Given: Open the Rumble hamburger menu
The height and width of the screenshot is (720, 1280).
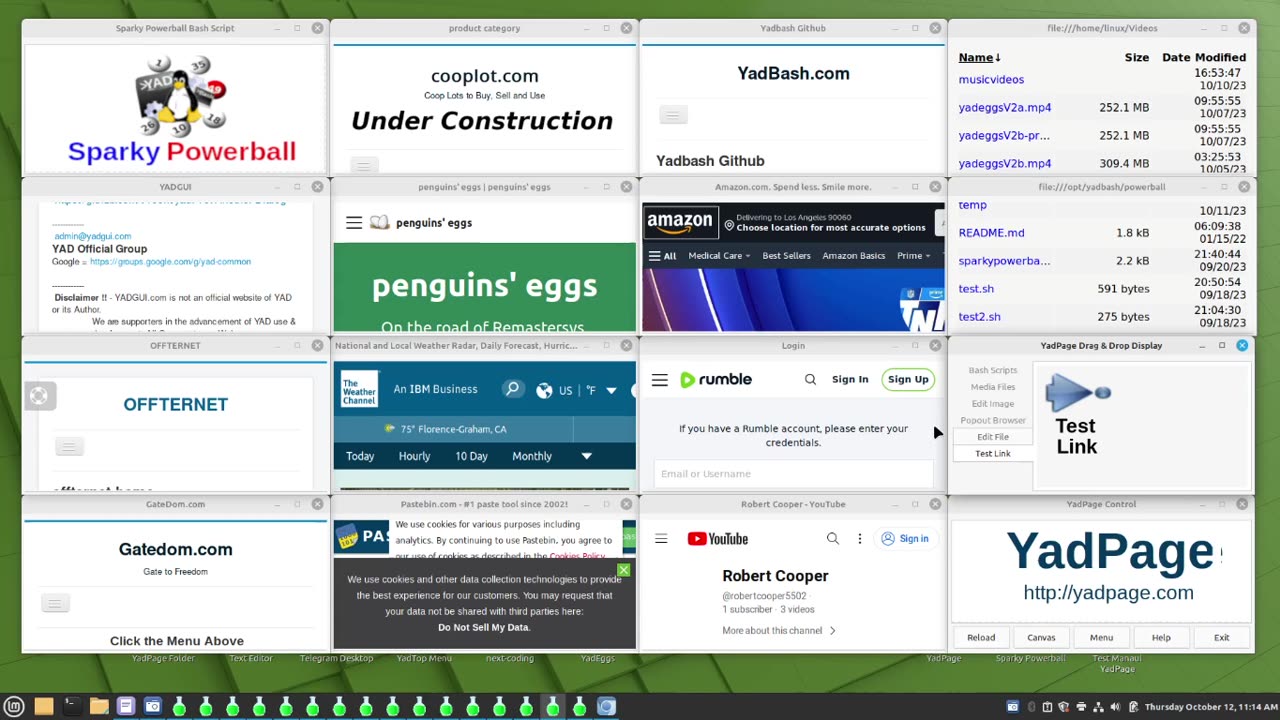Looking at the screenshot, I should coord(660,380).
